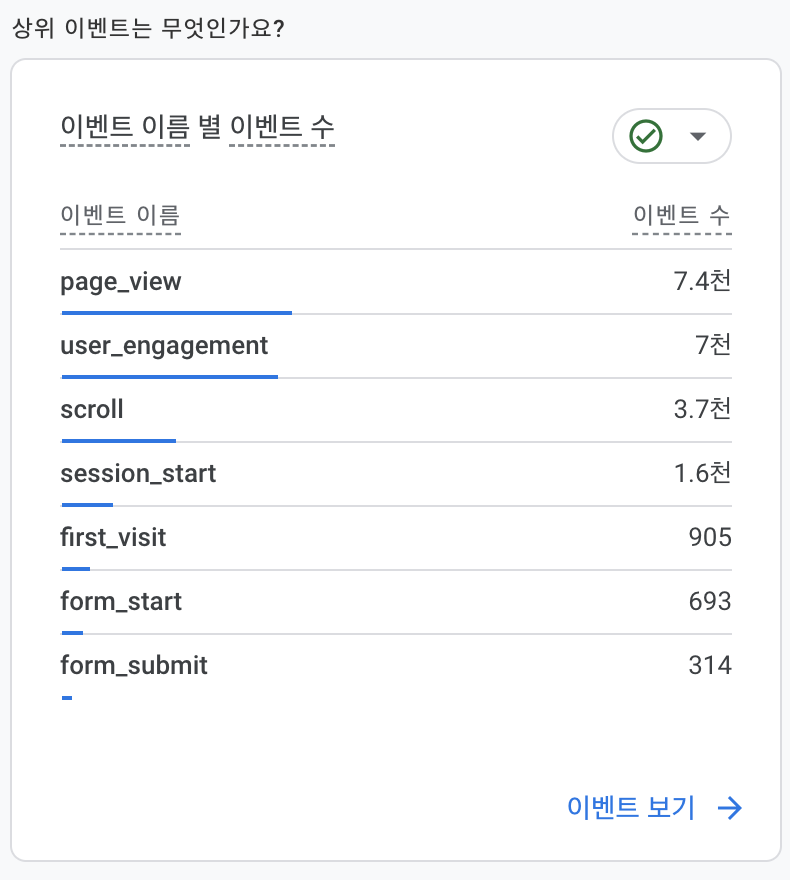Click the green checkmark status icon
790x880 pixels.
(646, 136)
